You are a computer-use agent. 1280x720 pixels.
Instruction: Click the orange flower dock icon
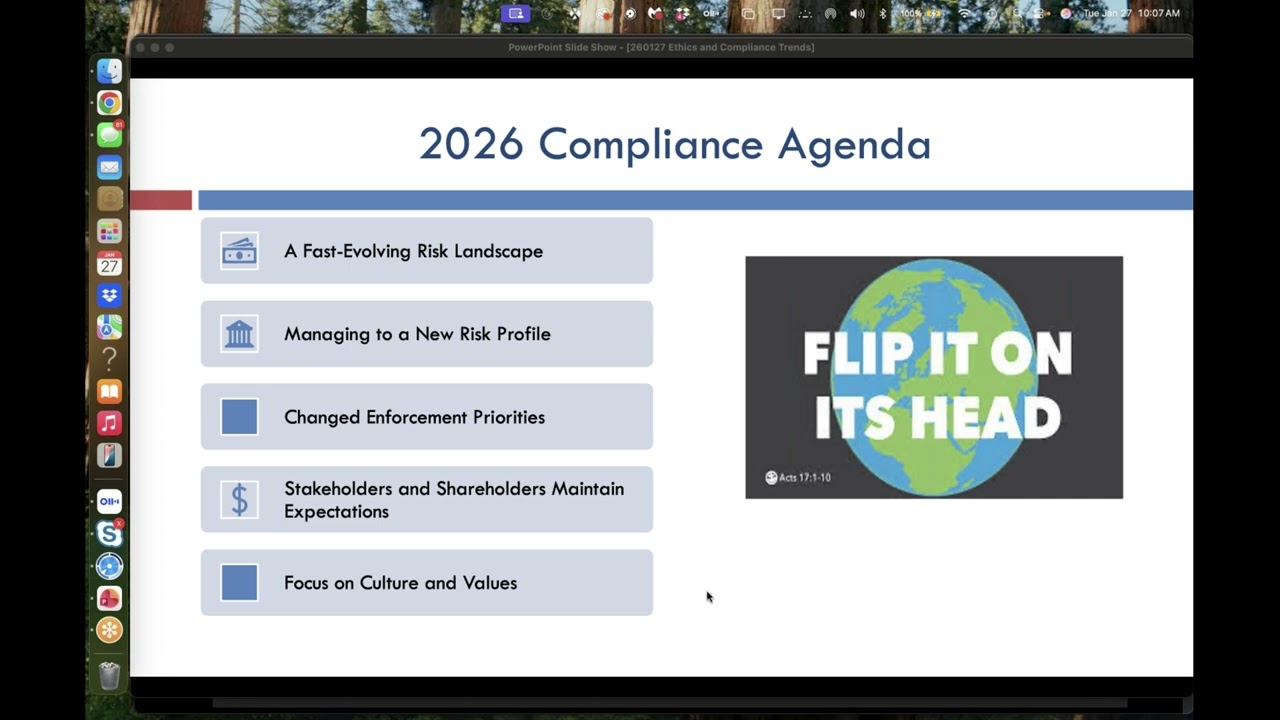(109, 630)
